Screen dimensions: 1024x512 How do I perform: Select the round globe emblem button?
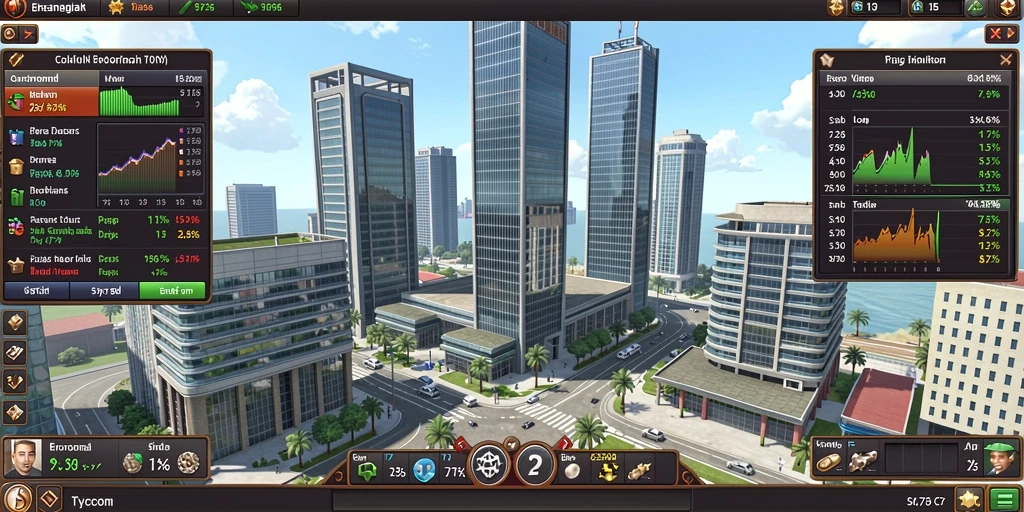(x=490, y=465)
